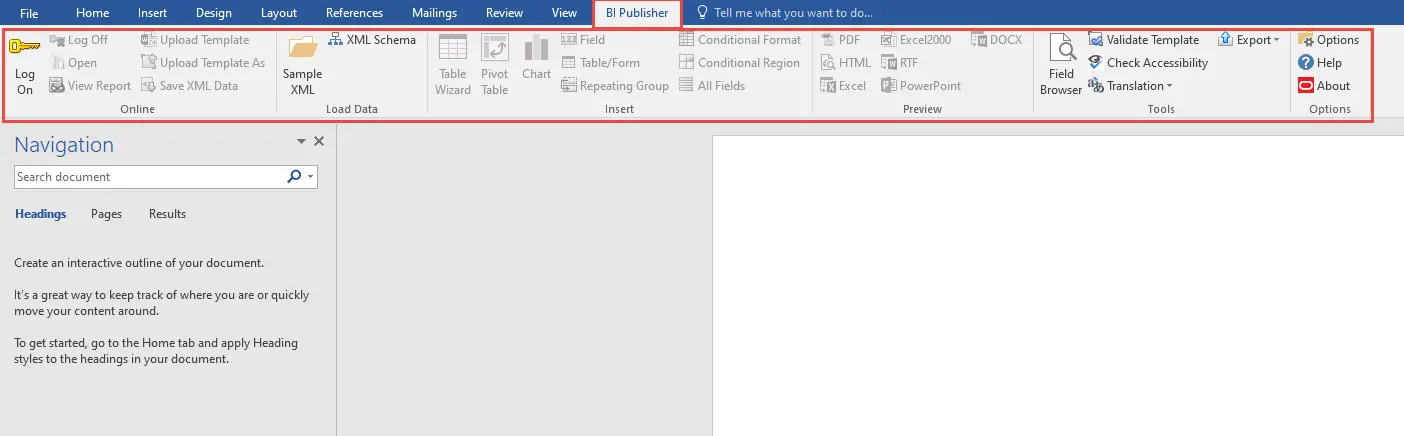Image resolution: width=1404 pixels, height=436 pixels.
Task: Open search options dropdown arrow
Action: [x=311, y=177]
